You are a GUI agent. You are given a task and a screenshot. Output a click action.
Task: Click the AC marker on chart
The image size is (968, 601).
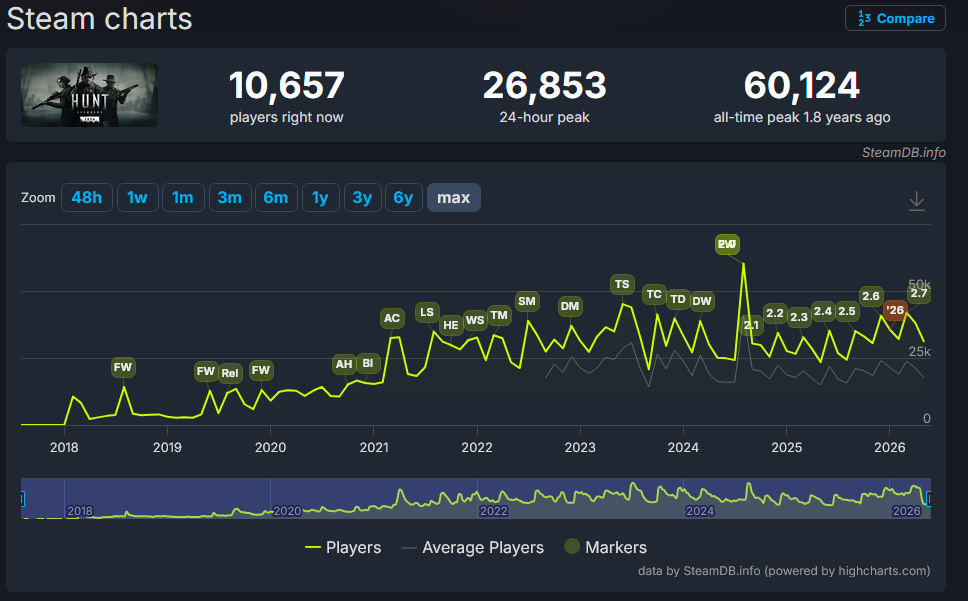coord(392,318)
